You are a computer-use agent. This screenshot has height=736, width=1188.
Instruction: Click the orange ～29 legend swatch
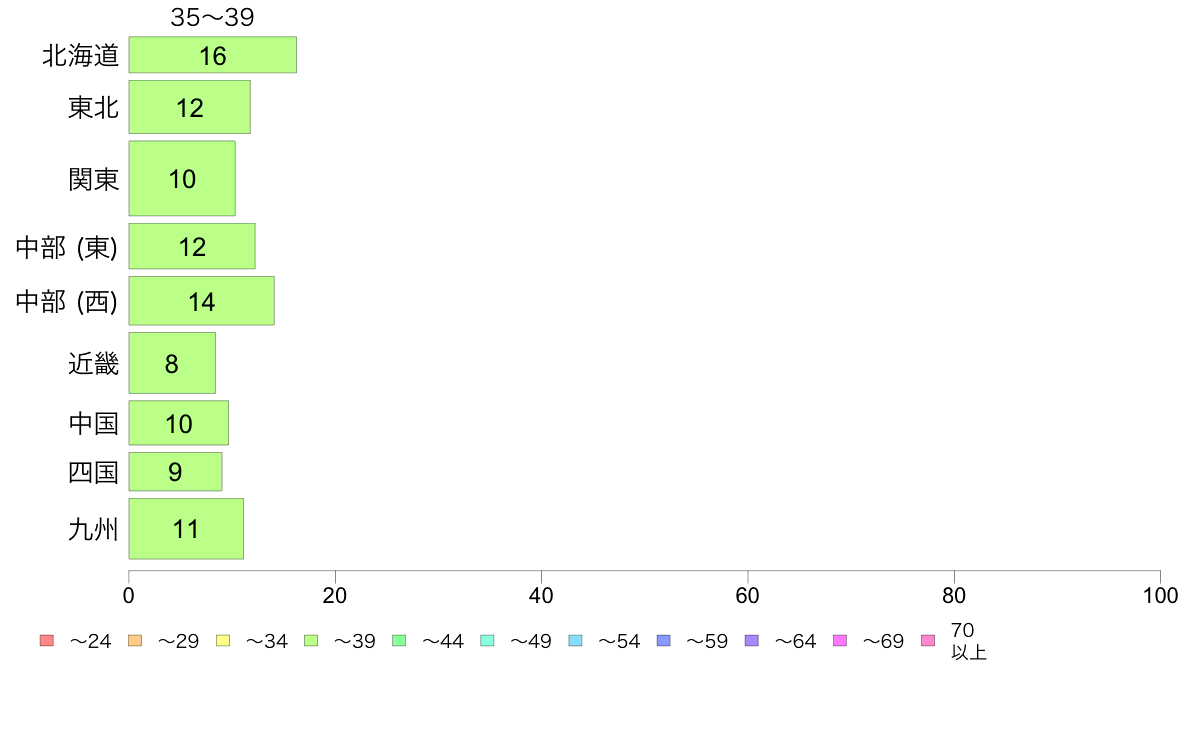pos(134,641)
